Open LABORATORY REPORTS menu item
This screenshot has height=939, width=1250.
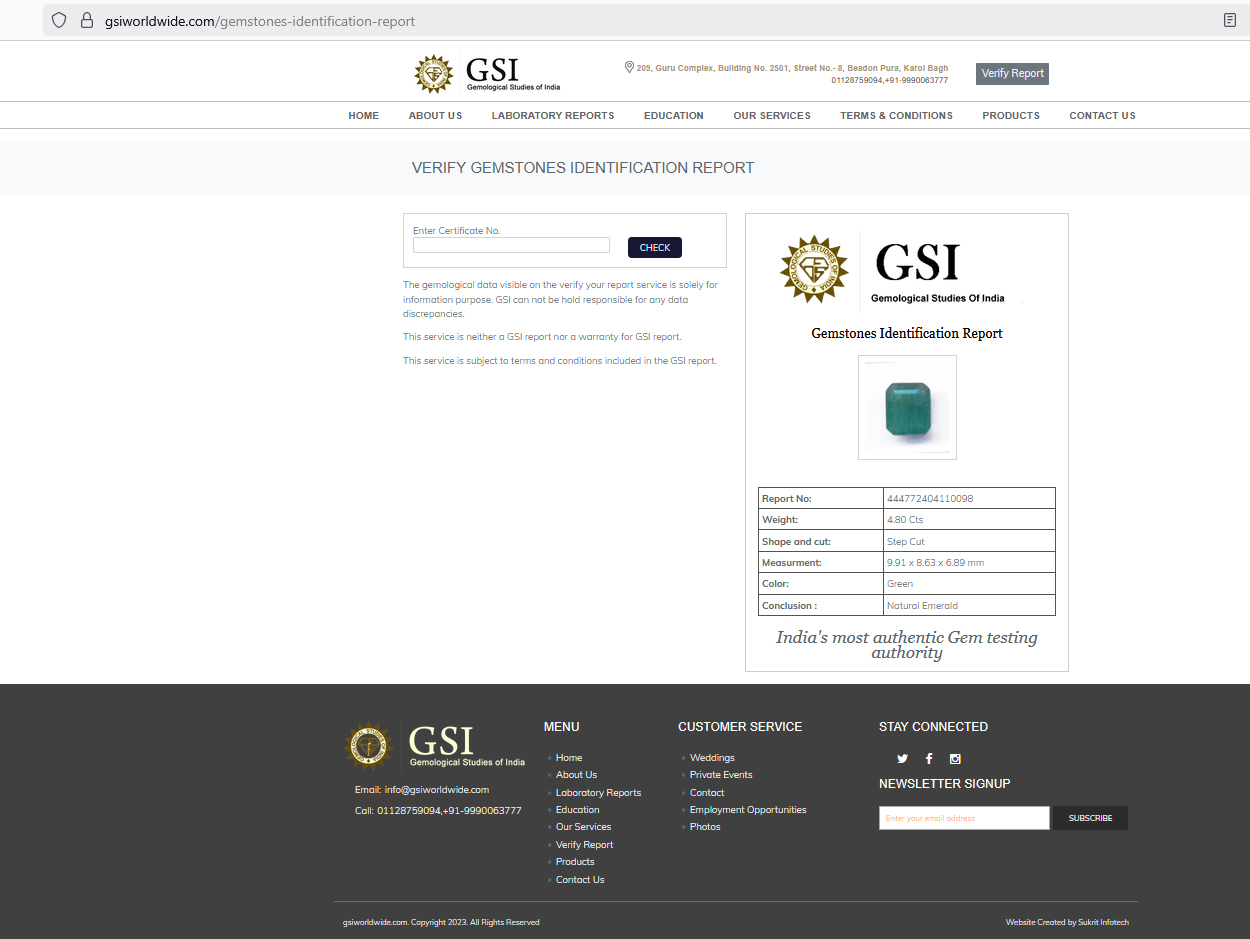pyautogui.click(x=553, y=116)
